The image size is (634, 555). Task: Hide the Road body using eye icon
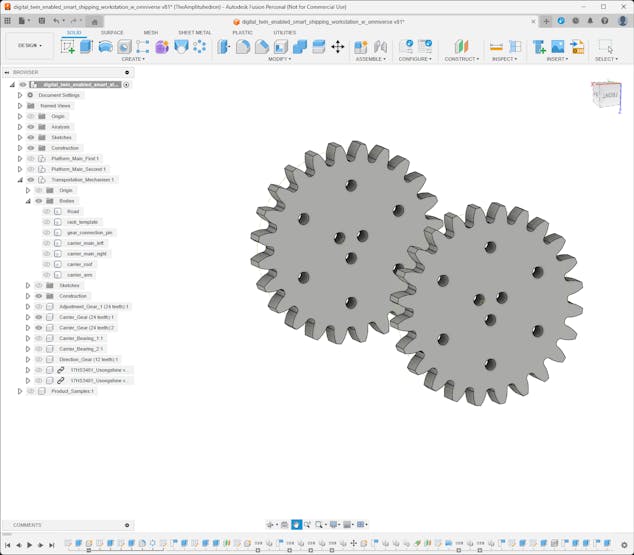pos(47,212)
